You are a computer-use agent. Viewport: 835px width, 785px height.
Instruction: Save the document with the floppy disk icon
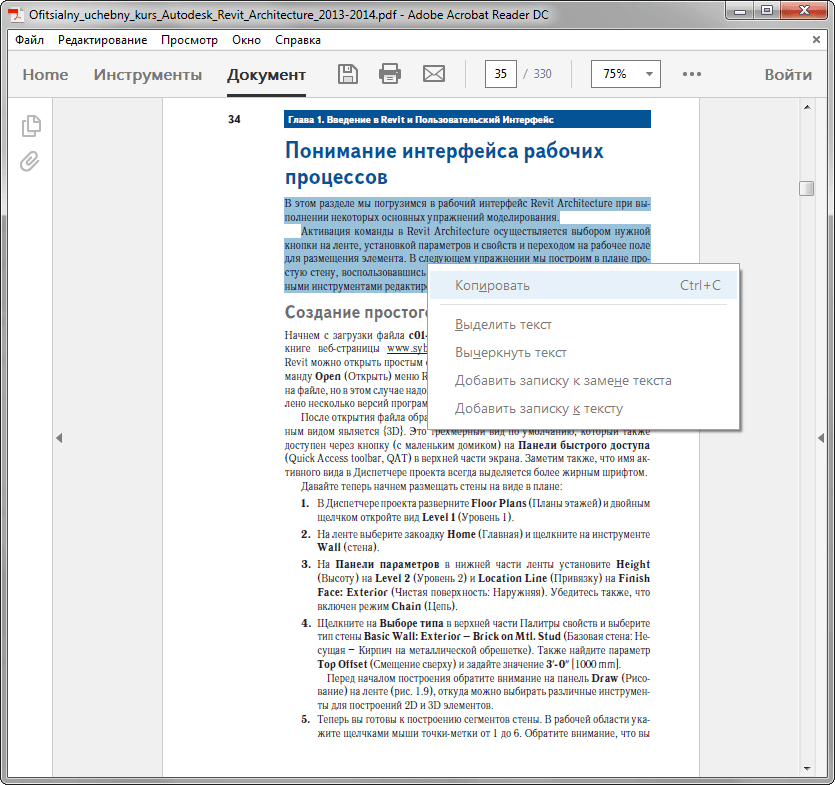coord(348,73)
